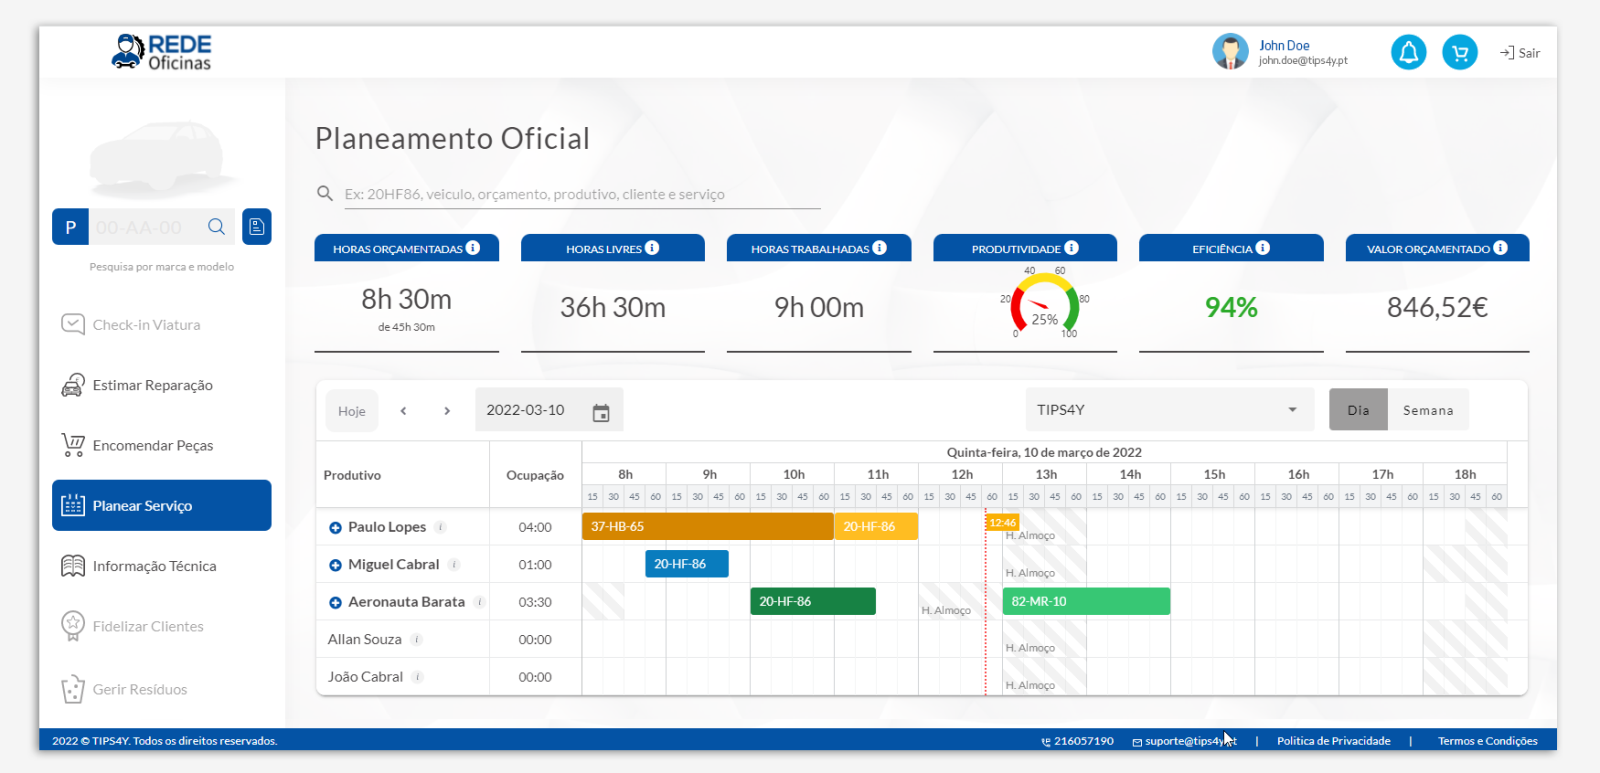Select the Dia view toggle
Image resolution: width=1600 pixels, height=773 pixels.
[1357, 410]
